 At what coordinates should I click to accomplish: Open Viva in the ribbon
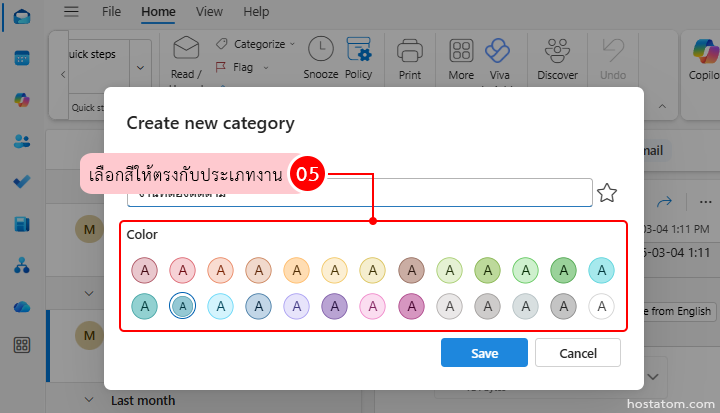[499, 58]
